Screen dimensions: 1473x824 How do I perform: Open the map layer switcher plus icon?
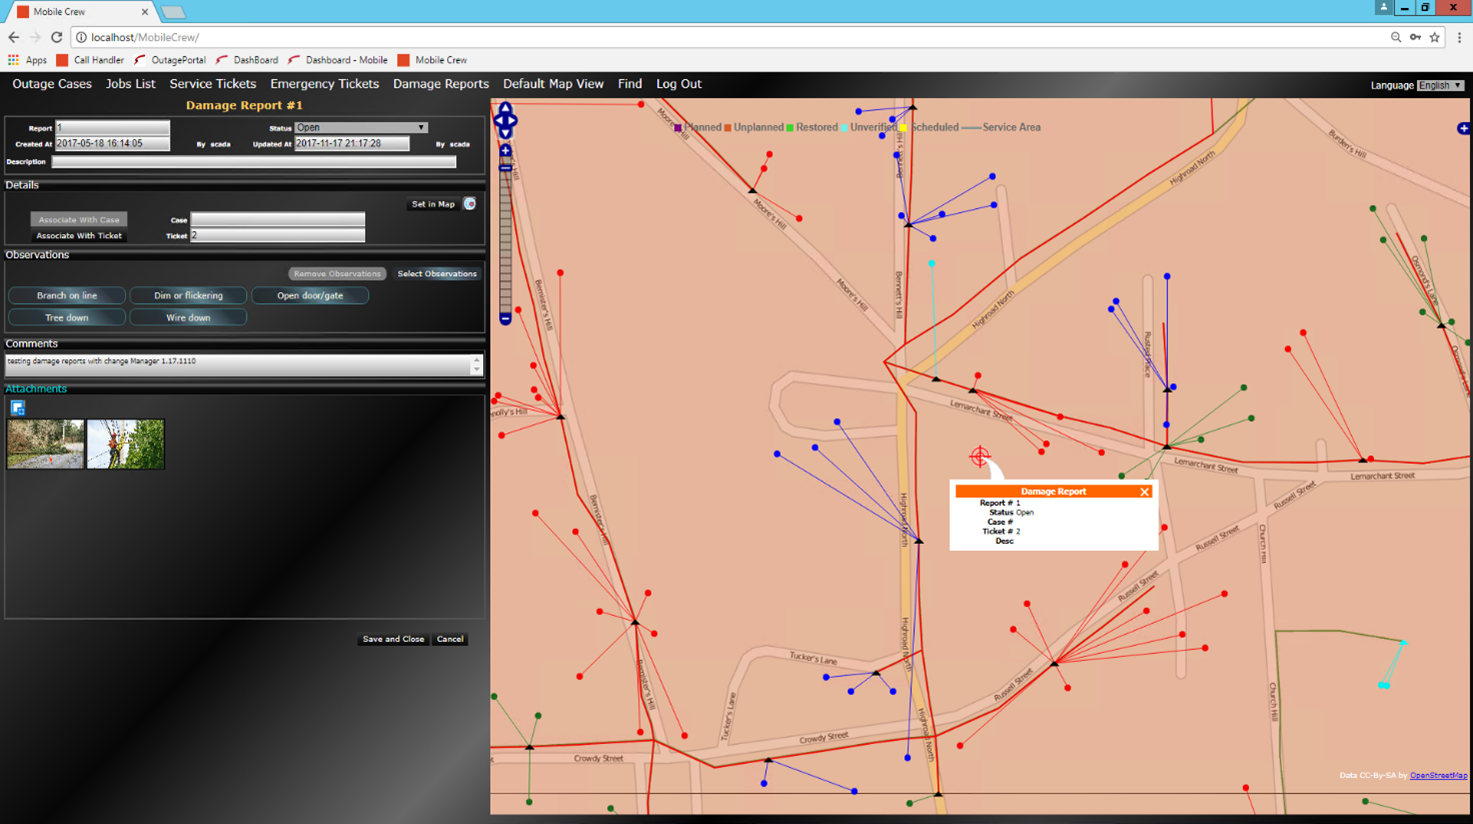[1463, 128]
